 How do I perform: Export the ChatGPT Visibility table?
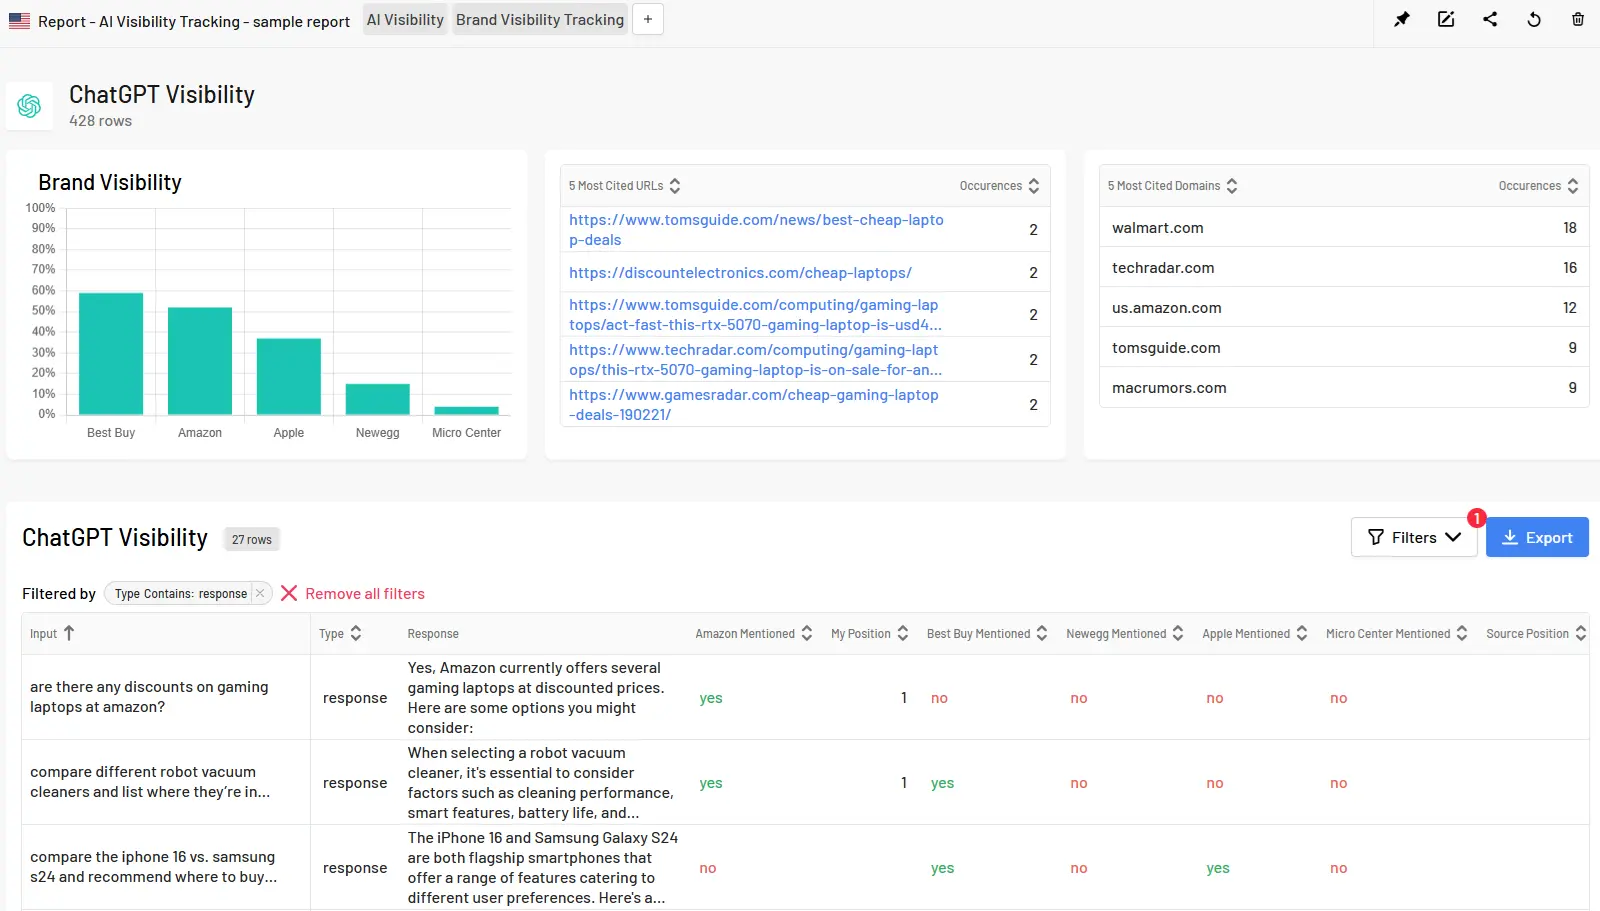(x=1537, y=537)
